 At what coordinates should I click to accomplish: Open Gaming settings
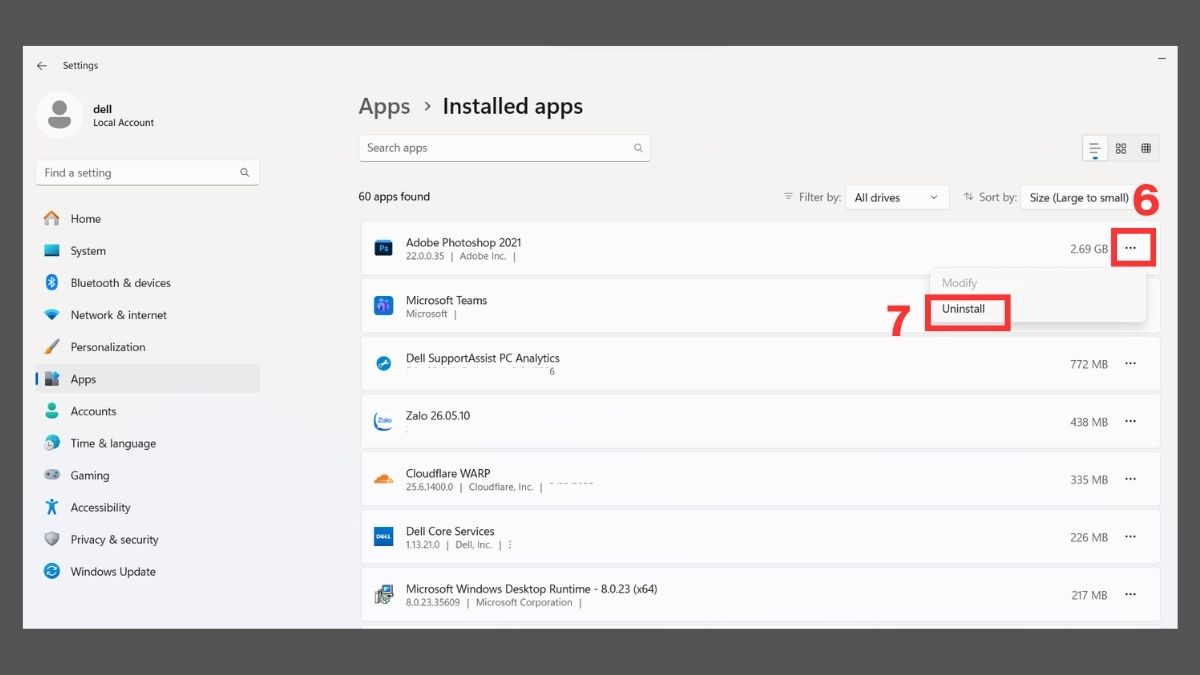coord(147,475)
